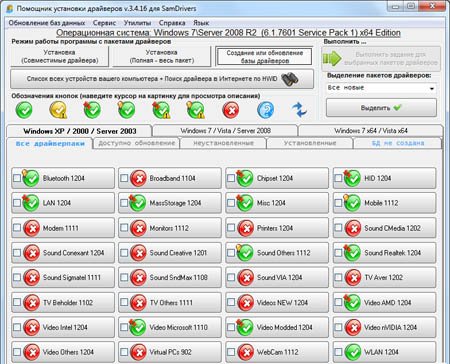Image resolution: width=450 pixels, height=364 pixels.
Task: Click the Misc 1204 package button
Action: click(x=277, y=203)
